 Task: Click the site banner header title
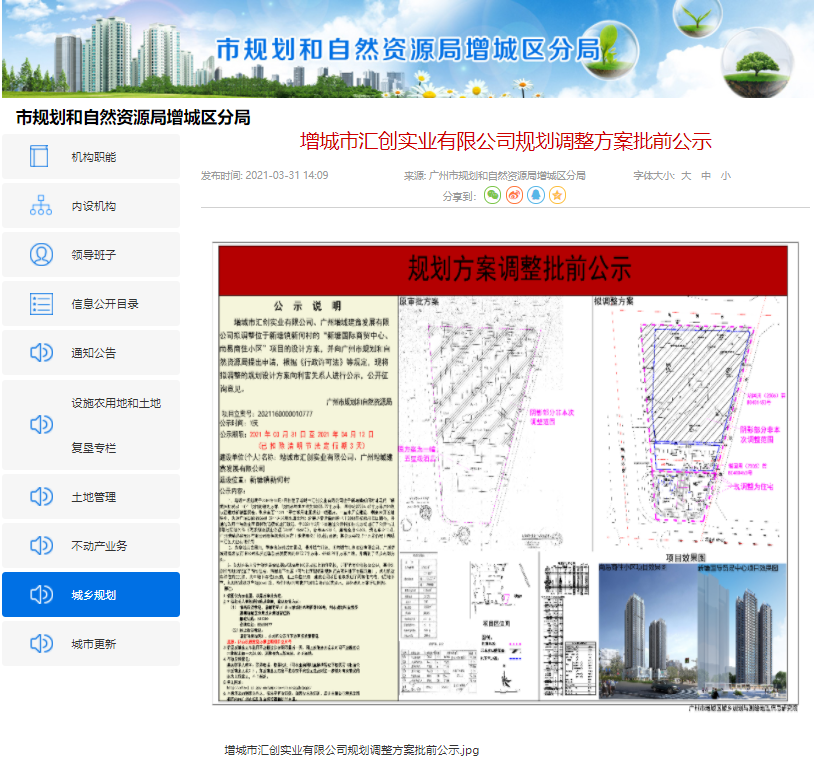click(x=407, y=49)
